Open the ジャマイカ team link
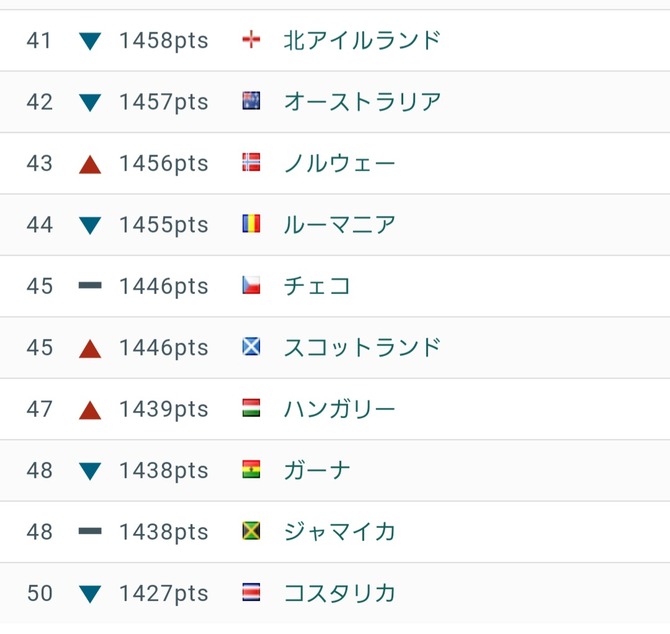670x634 pixels. click(340, 532)
